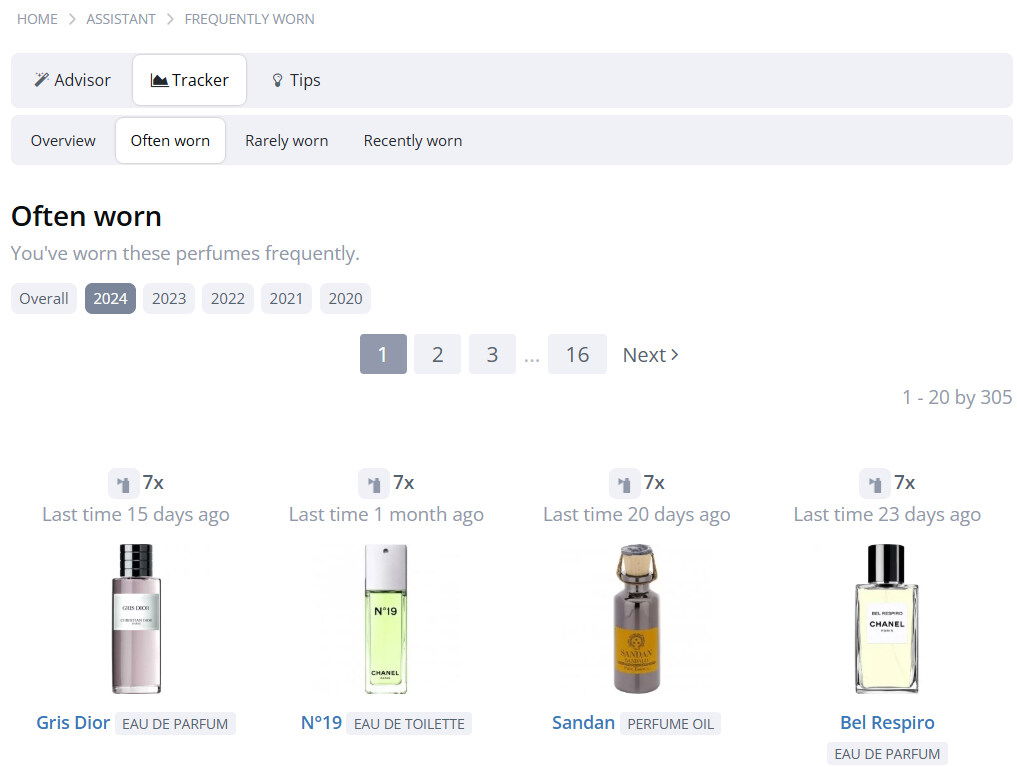Click spray icon above N°19
Image resolution: width=1017 pixels, height=767 pixels.
(x=374, y=484)
